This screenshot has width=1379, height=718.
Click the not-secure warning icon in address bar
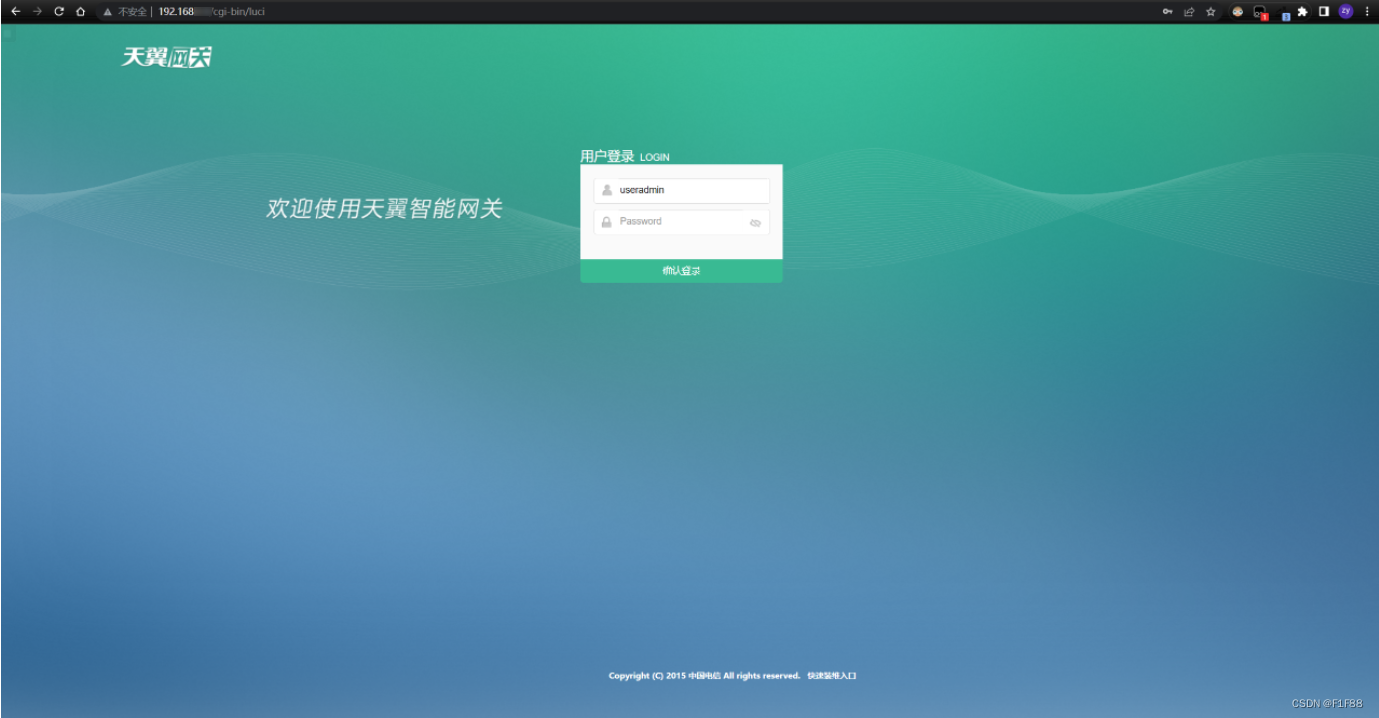tap(107, 12)
